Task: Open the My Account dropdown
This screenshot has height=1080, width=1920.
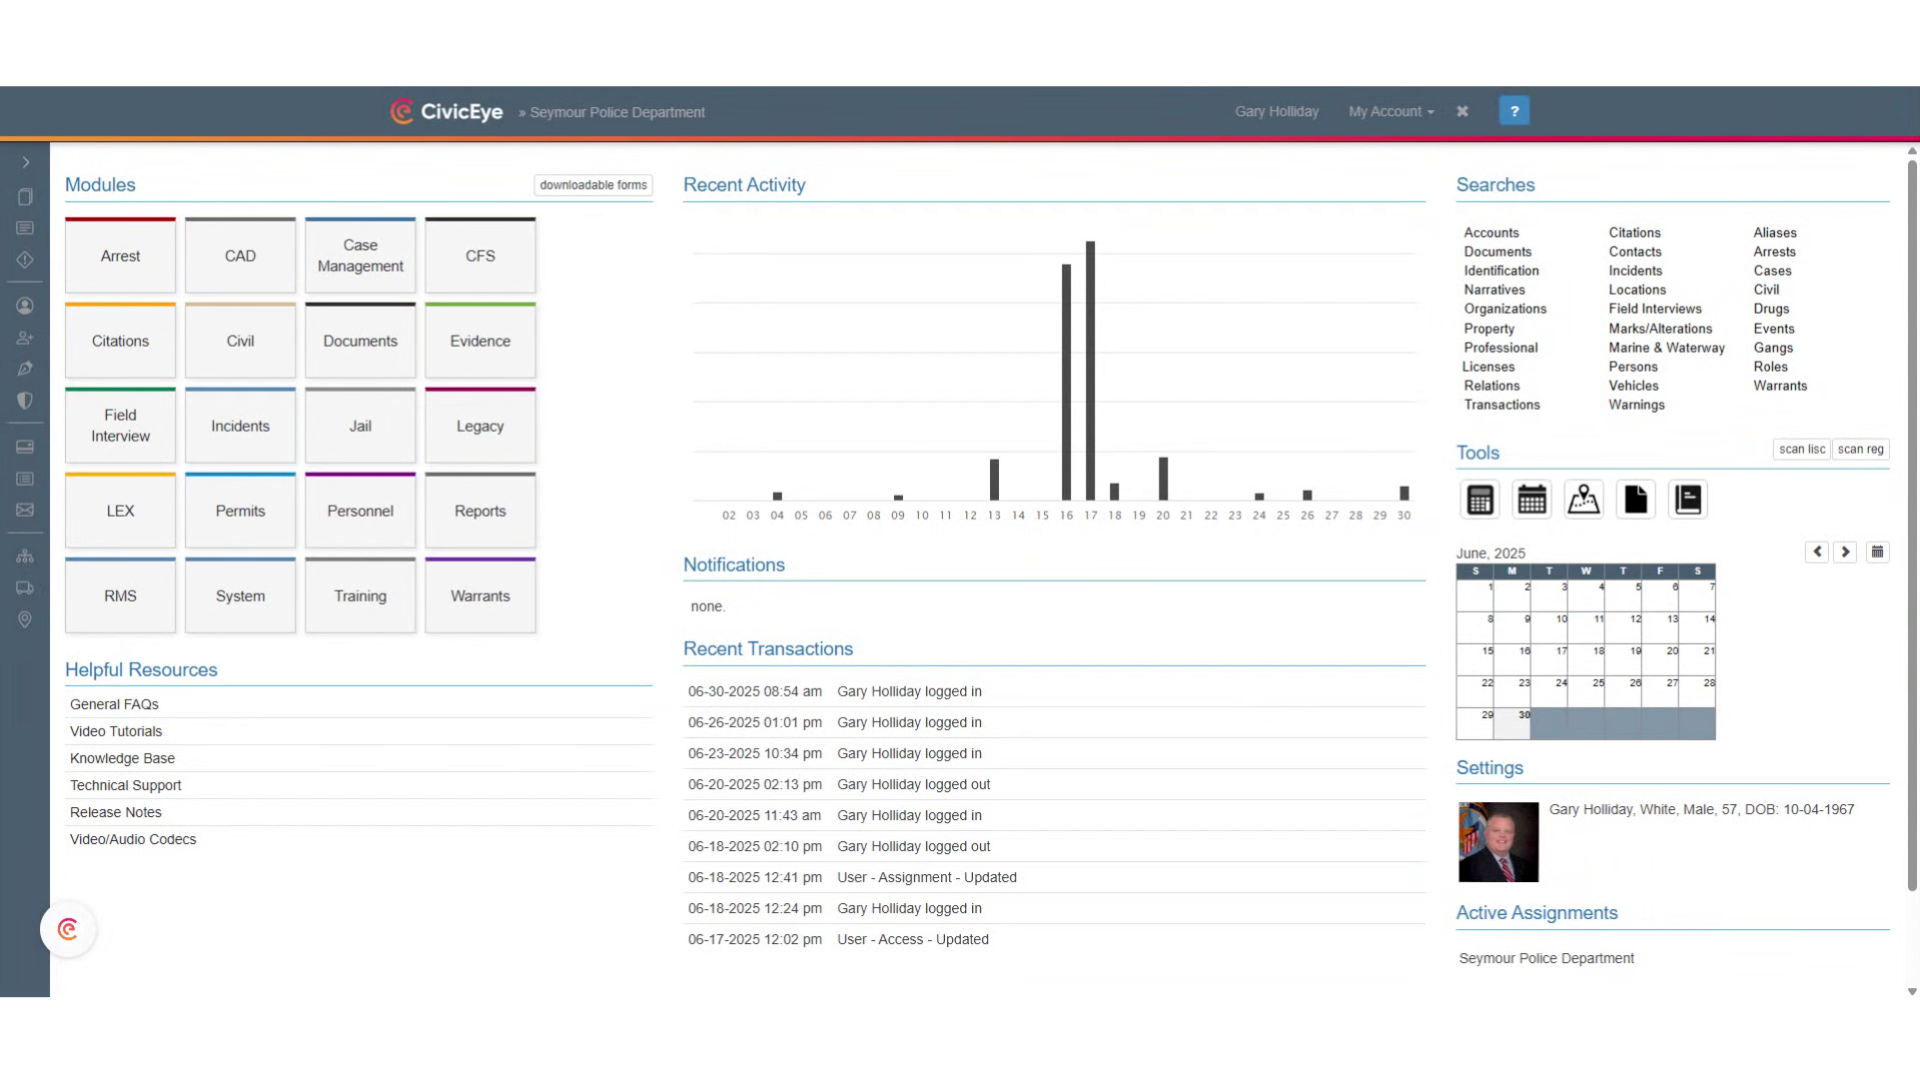Action: (x=1391, y=112)
